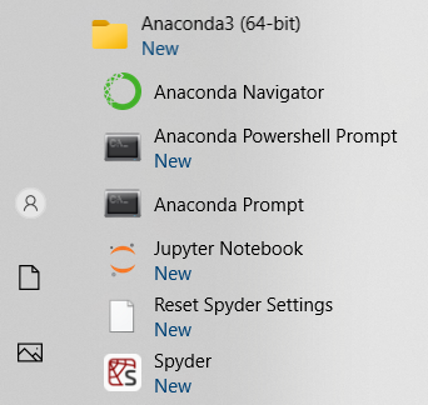Launch Jupyter Notebook from its label

[228, 249]
